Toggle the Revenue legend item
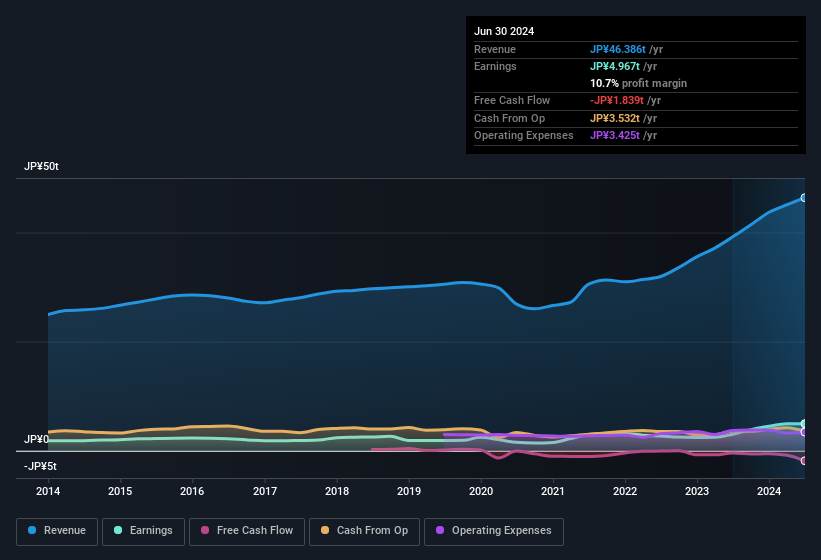 (58, 531)
